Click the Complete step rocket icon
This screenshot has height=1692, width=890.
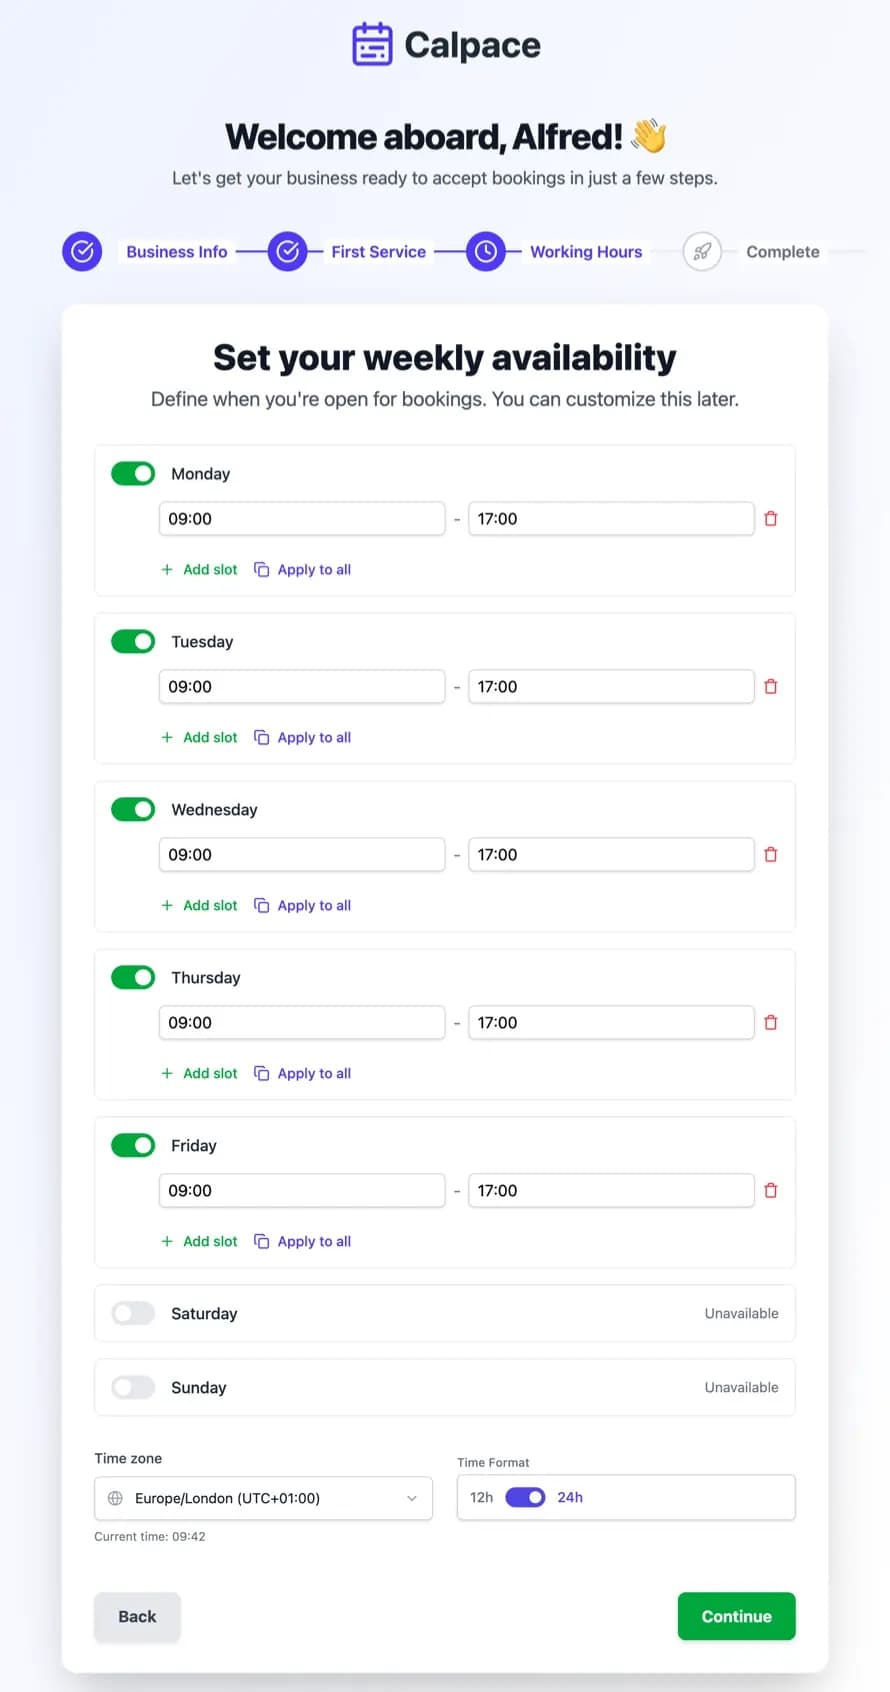point(702,252)
